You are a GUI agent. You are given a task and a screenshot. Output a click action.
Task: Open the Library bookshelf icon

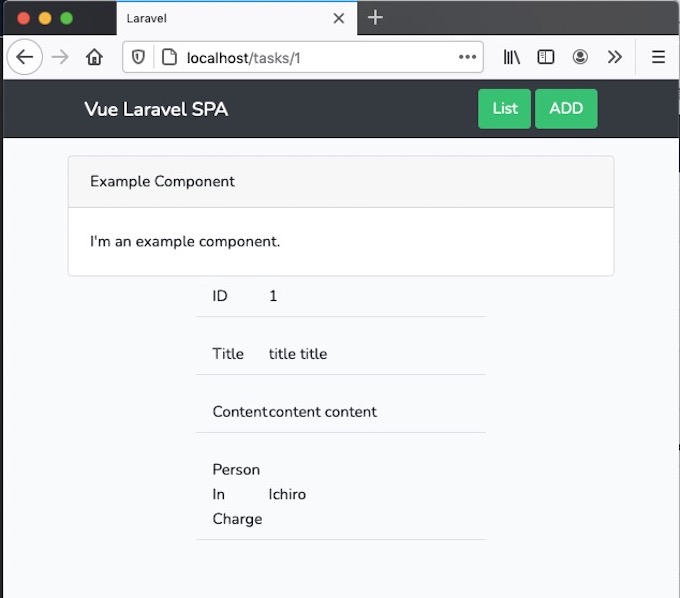point(512,57)
